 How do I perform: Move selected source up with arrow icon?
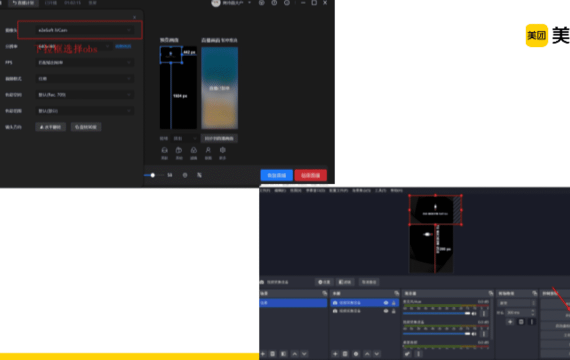pos(367,353)
